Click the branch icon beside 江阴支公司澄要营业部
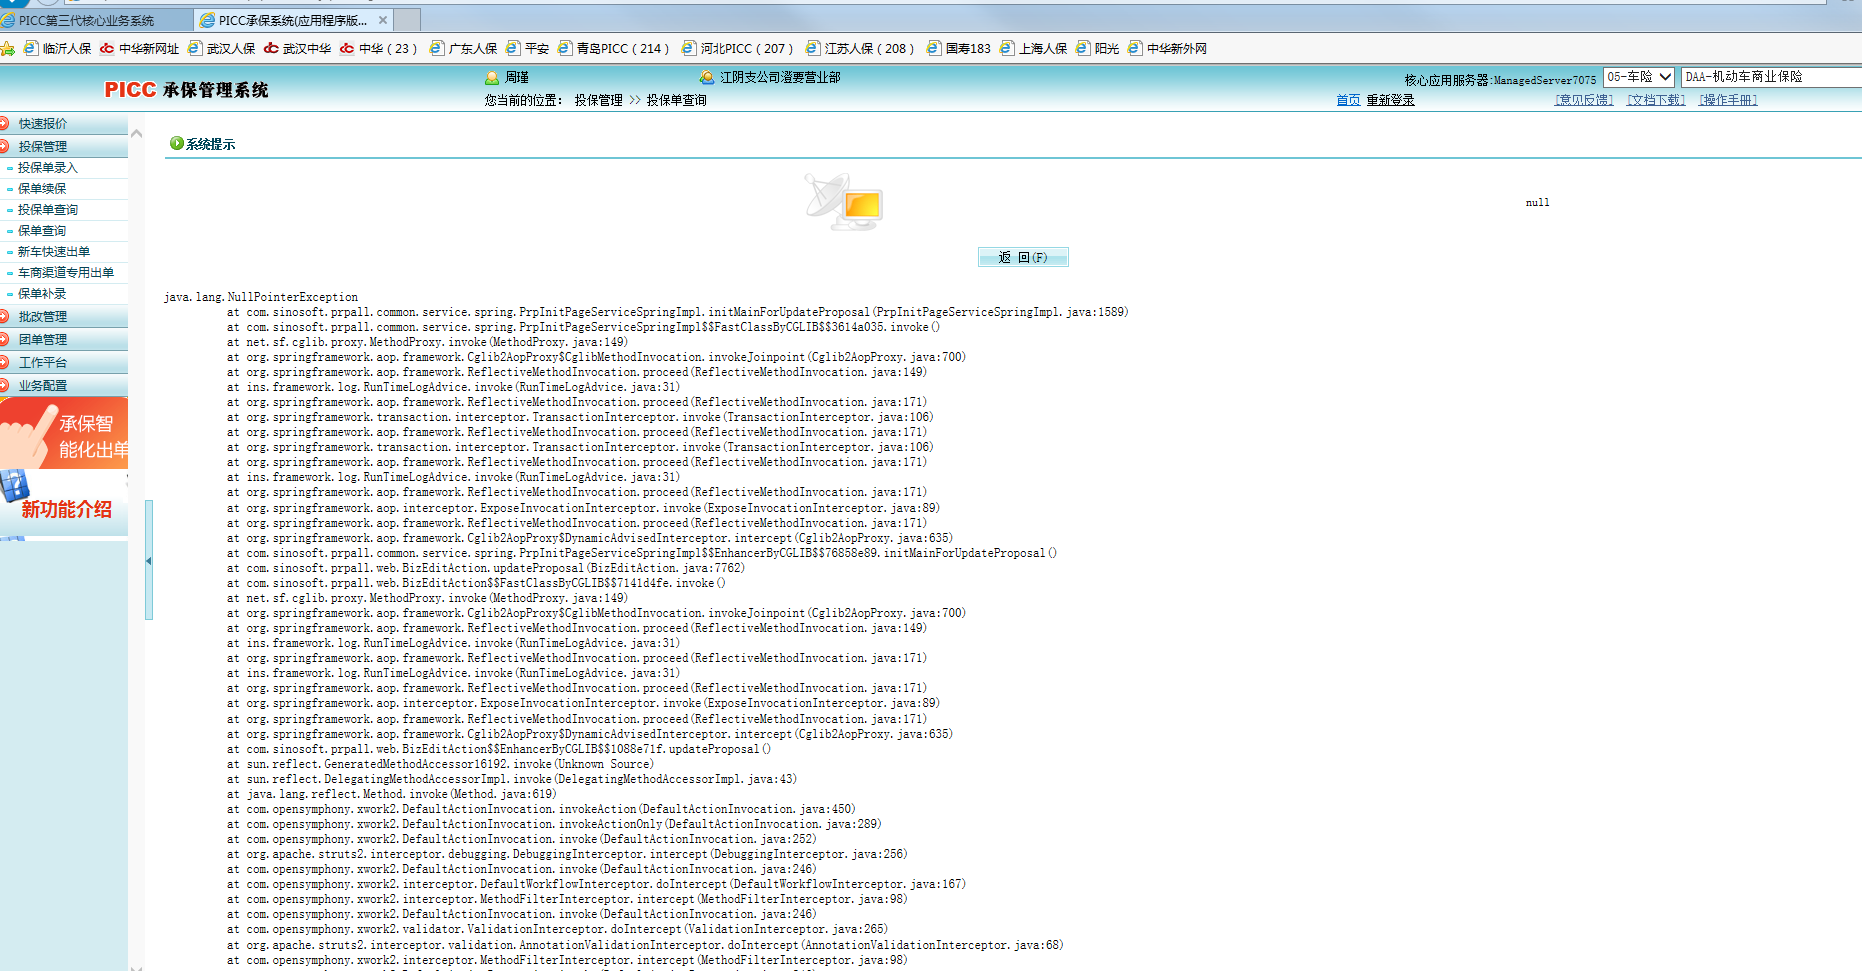1862x971 pixels. 707,77
